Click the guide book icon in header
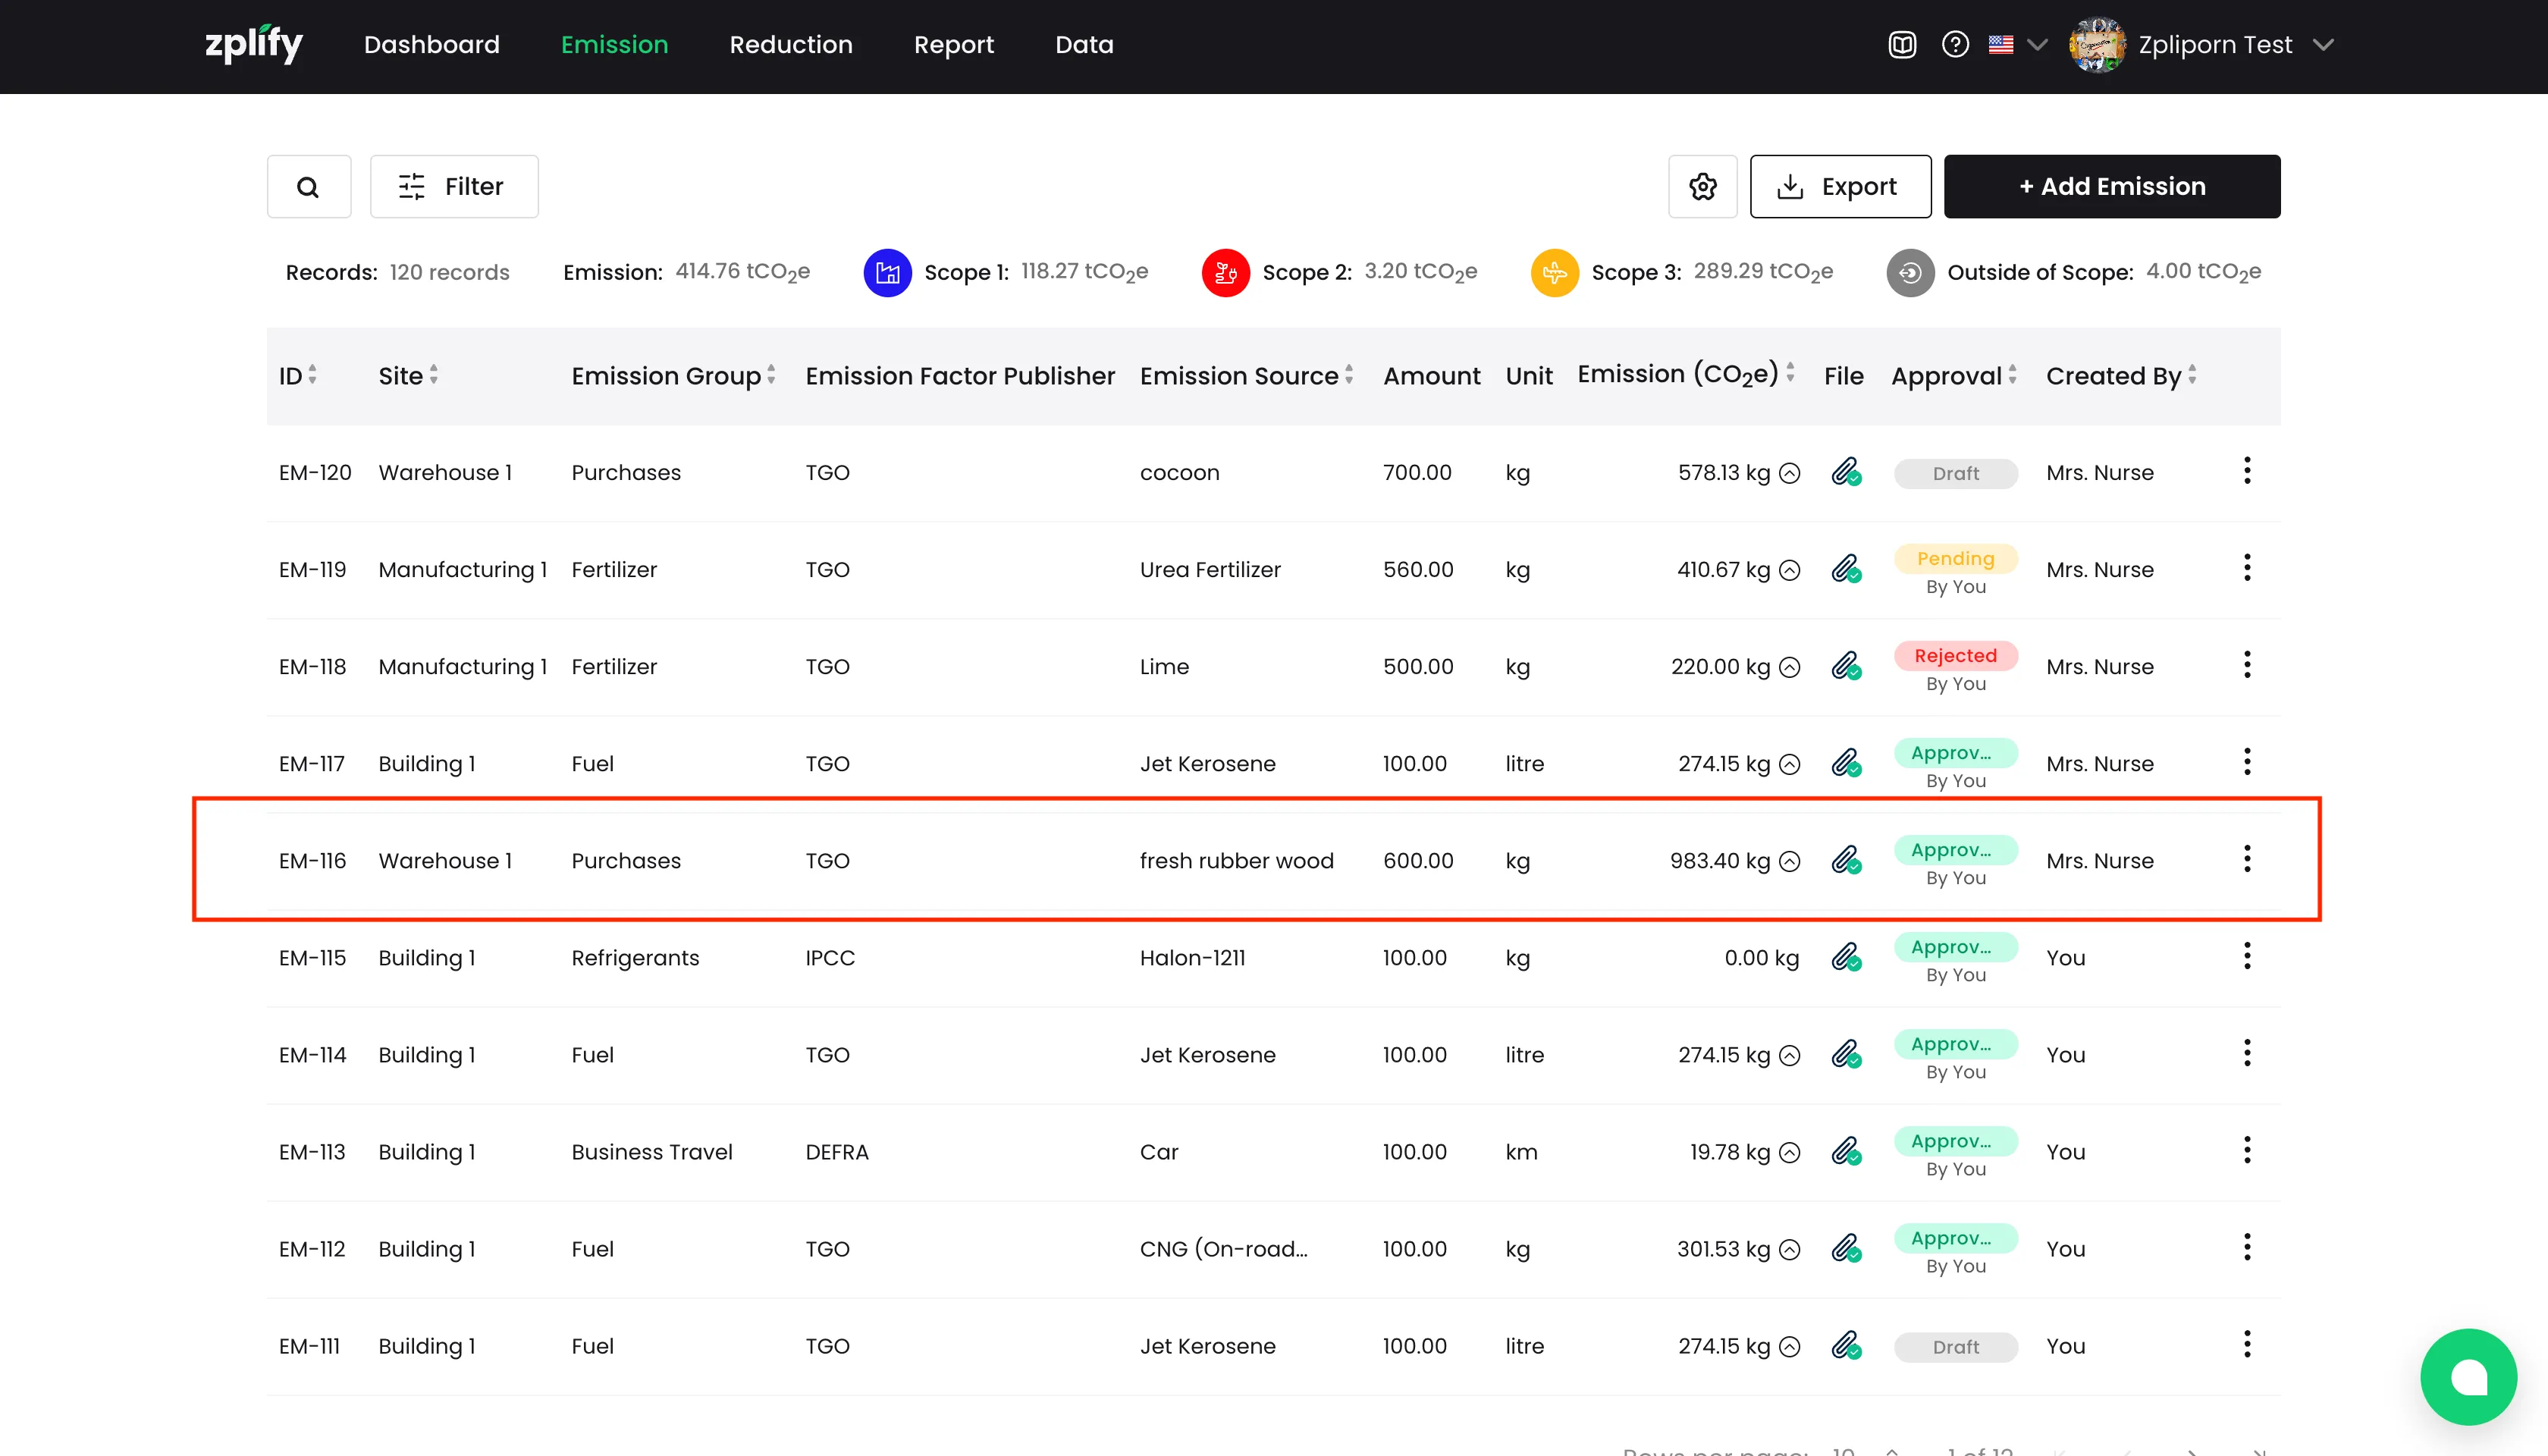This screenshot has height=1456, width=2548. (1902, 45)
